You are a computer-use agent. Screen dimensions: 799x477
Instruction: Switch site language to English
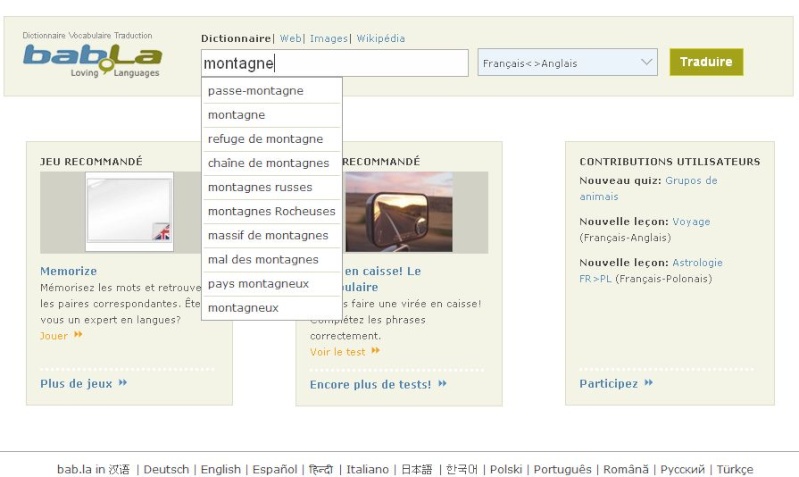coord(221,469)
